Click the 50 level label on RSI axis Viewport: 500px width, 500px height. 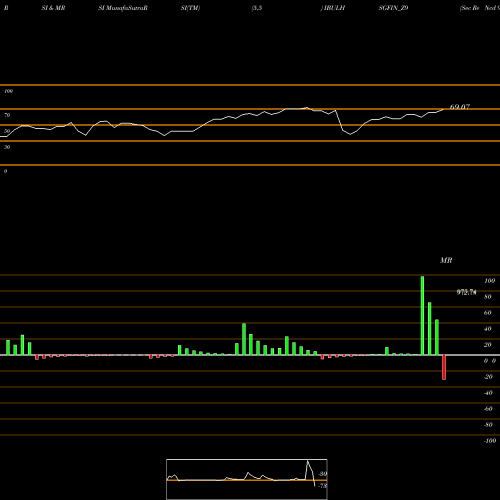point(7,131)
